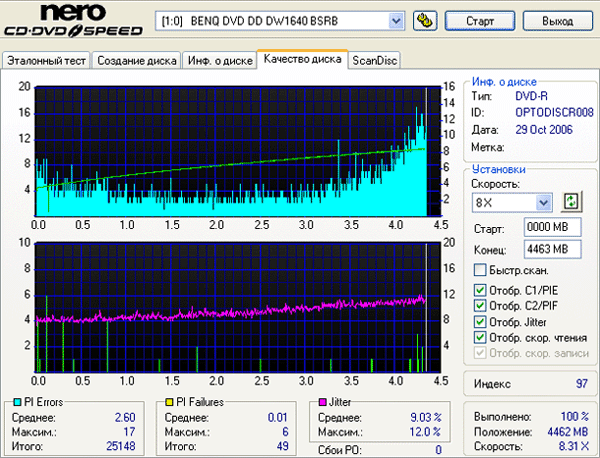Image resolution: width=600 pixels, height=458 pixels.
Task: Select the Инф. о диске tab
Action: point(219,61)
